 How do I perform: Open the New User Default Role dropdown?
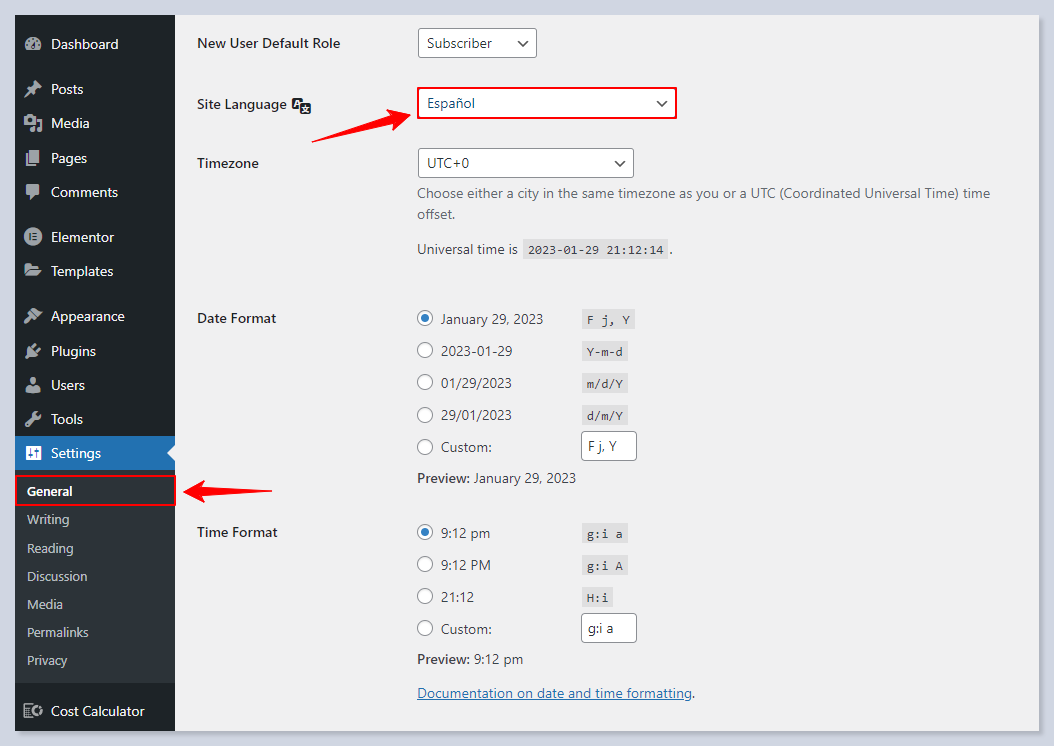point(477,43)
